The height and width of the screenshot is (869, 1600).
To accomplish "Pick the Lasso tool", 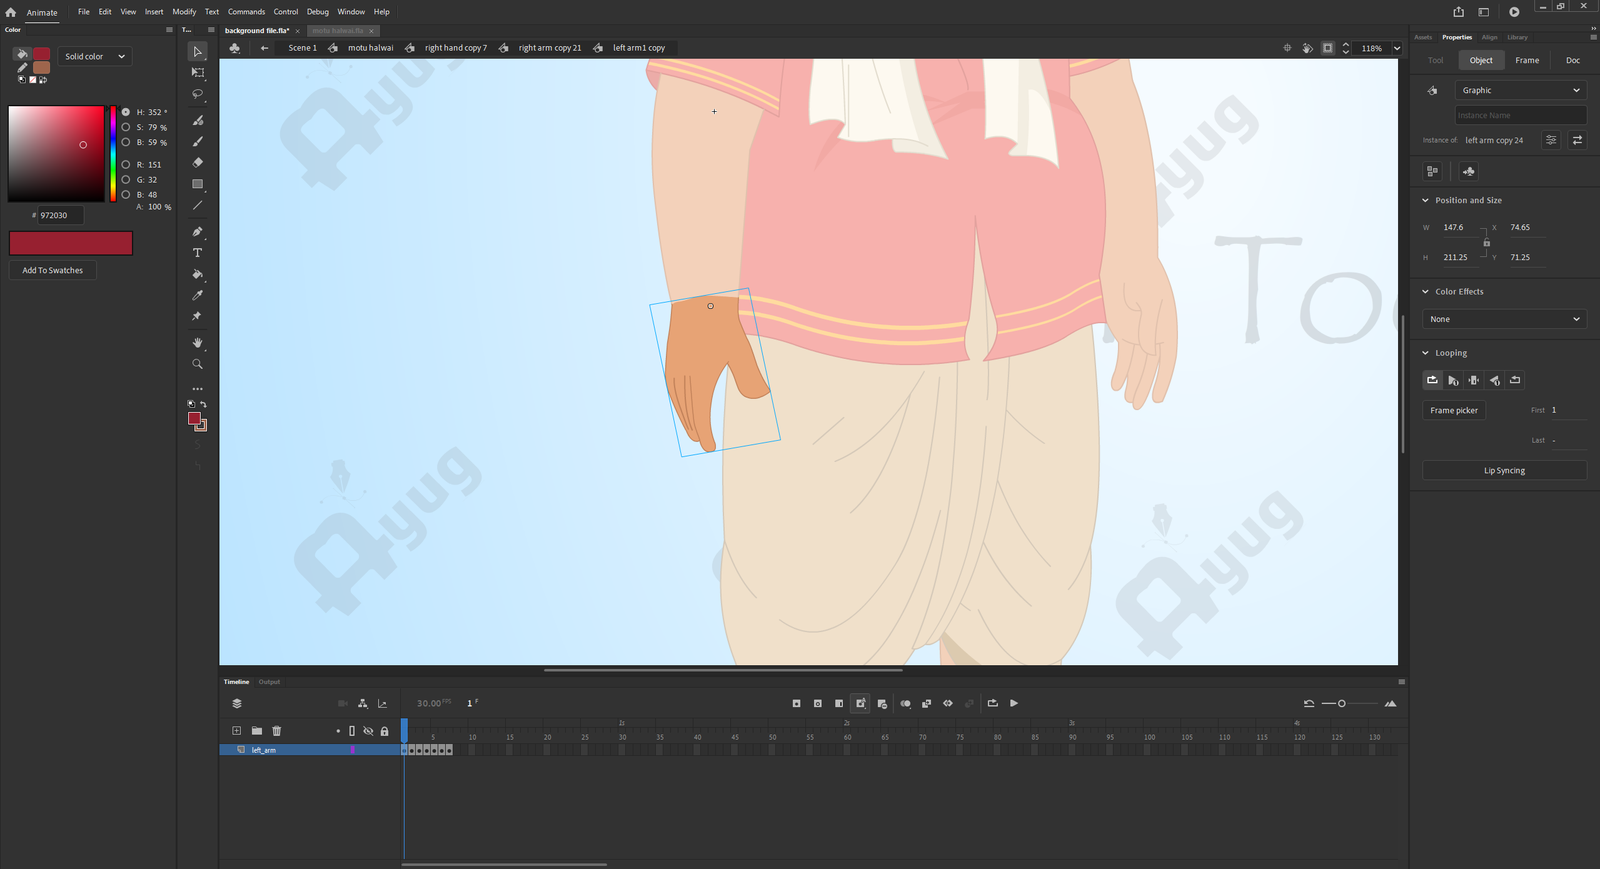I will [198, 94].
